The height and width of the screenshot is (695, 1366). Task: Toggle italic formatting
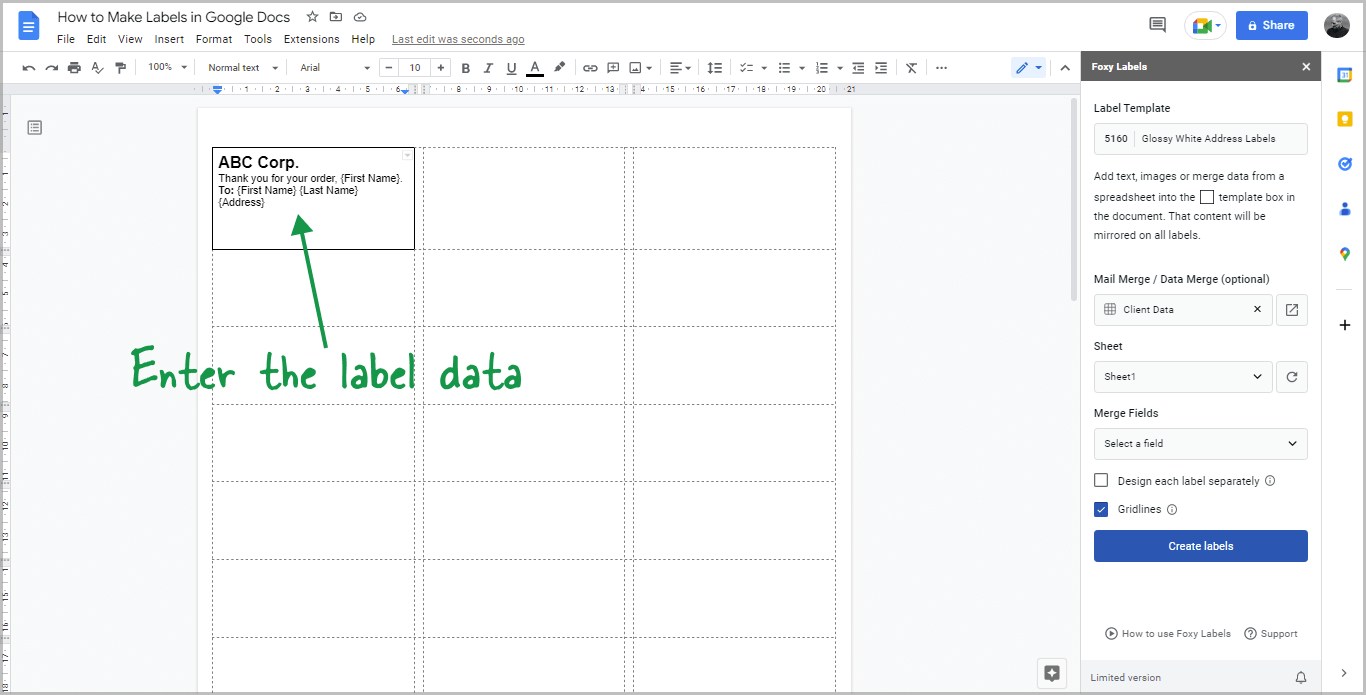tap(488, 67)
